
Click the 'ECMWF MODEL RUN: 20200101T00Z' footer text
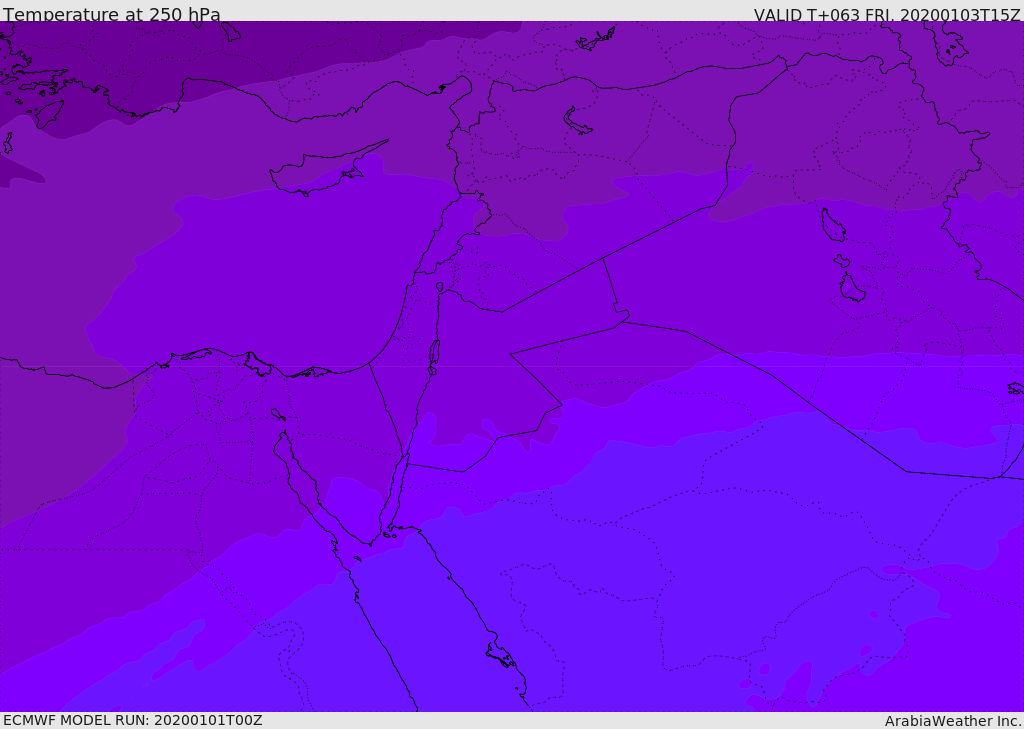coord(133,720)
